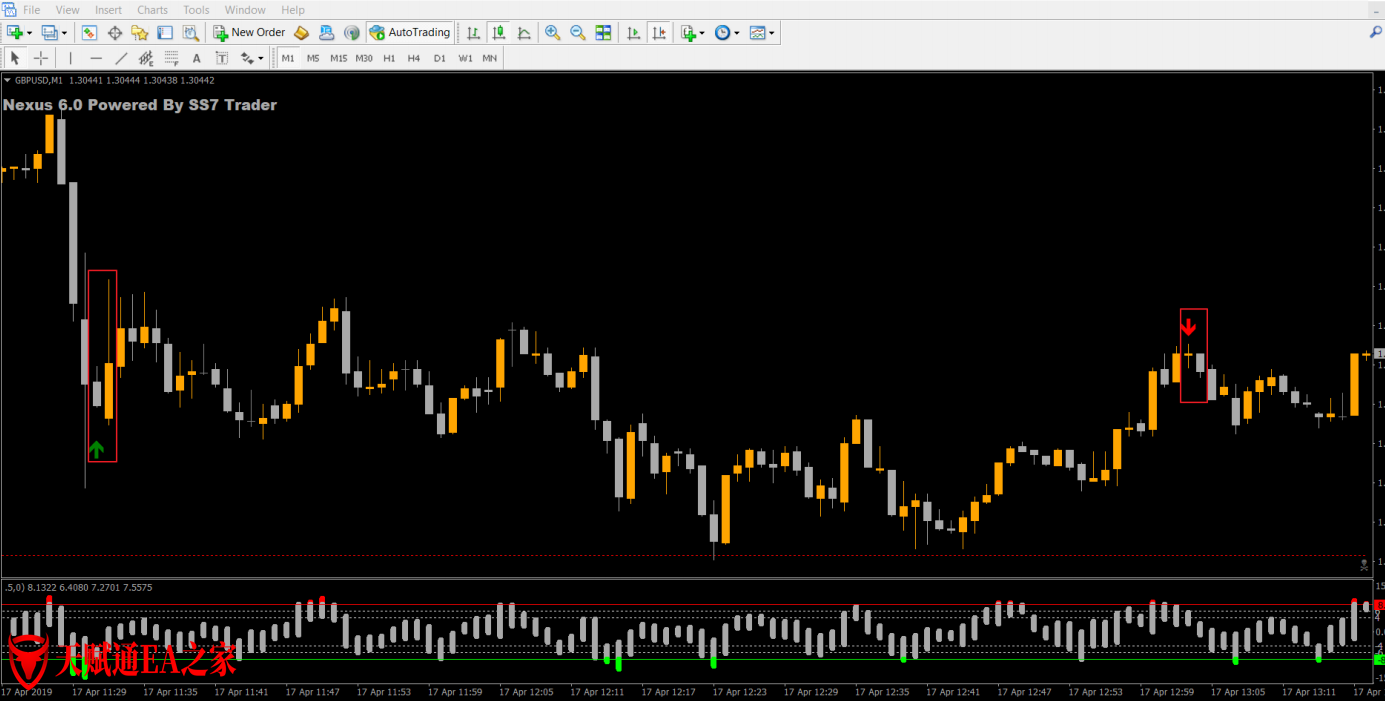Open the periodicity clock dropdown

pyautogui.click(x=737, y=33)
